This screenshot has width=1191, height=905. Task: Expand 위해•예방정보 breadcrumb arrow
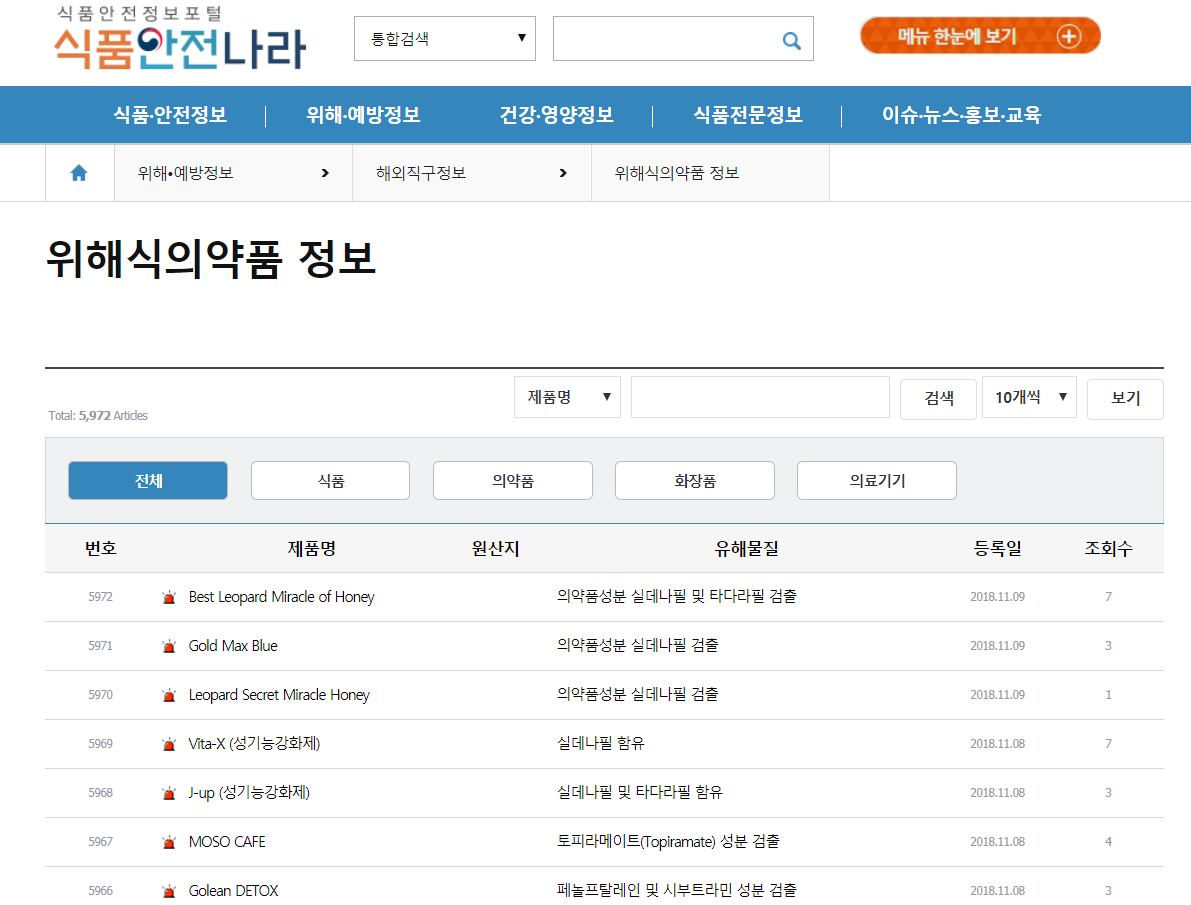[x=325, y=173]
